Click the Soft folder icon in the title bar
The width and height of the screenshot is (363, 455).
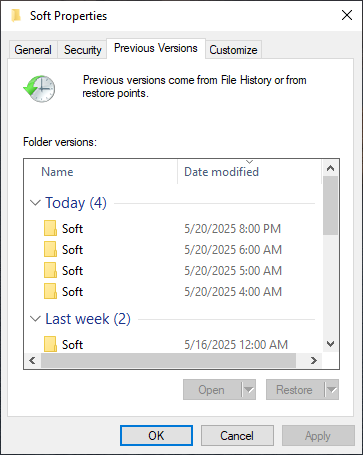[x=16, y=16]
